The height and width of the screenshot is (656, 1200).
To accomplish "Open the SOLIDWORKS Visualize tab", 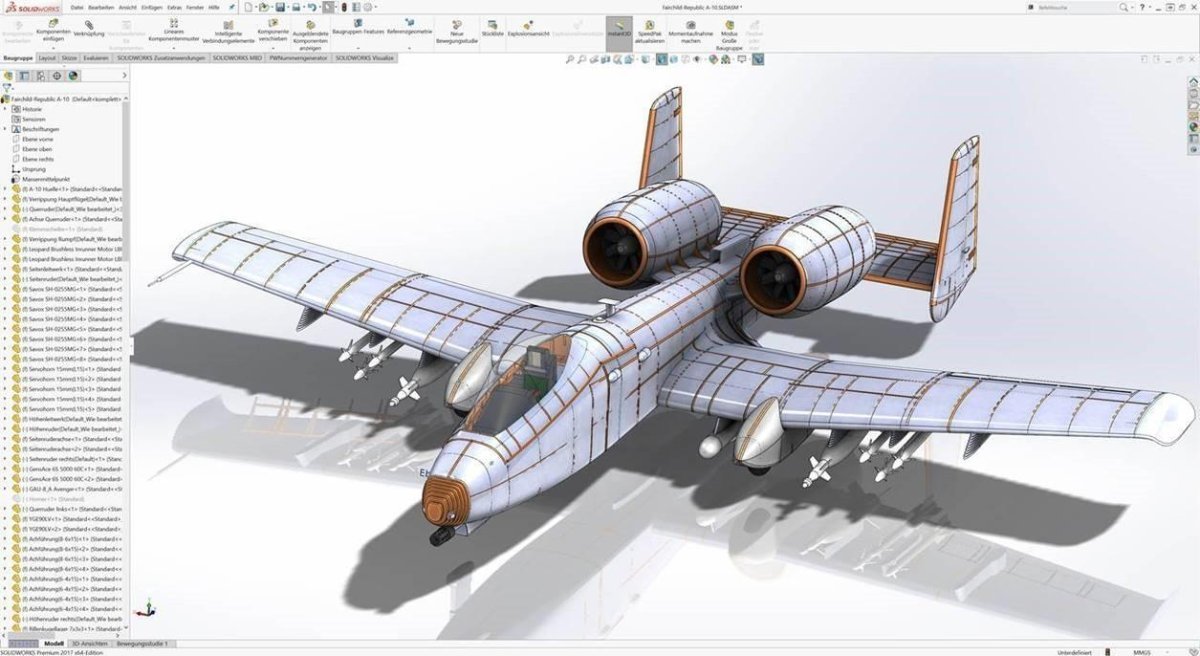I will point(364,58).
